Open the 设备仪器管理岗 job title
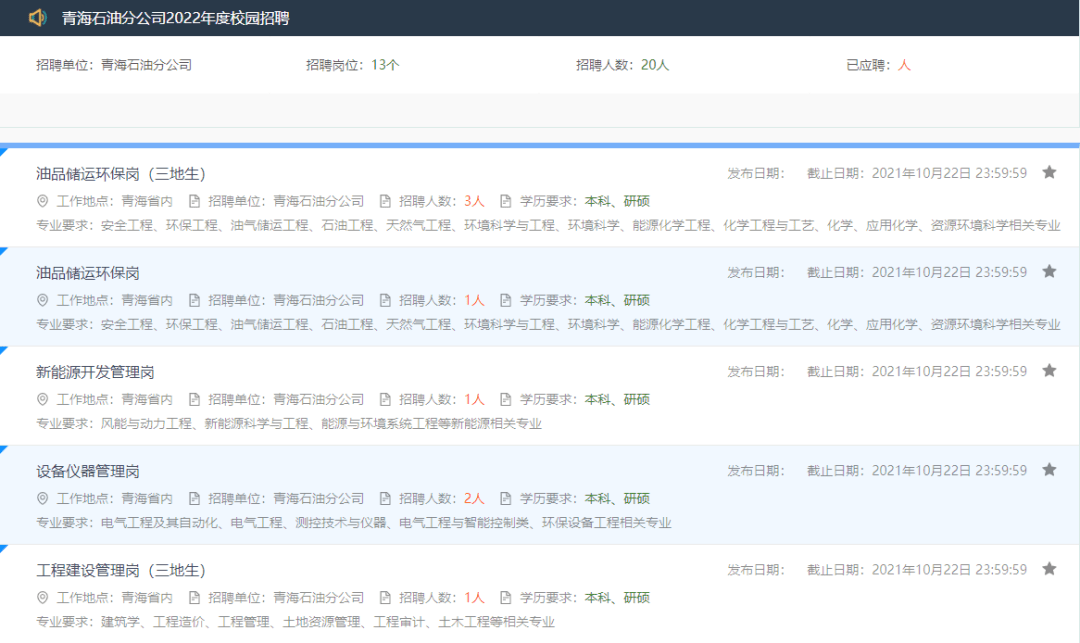This screenshot has width=1080, height=643. tap(88, 472)
